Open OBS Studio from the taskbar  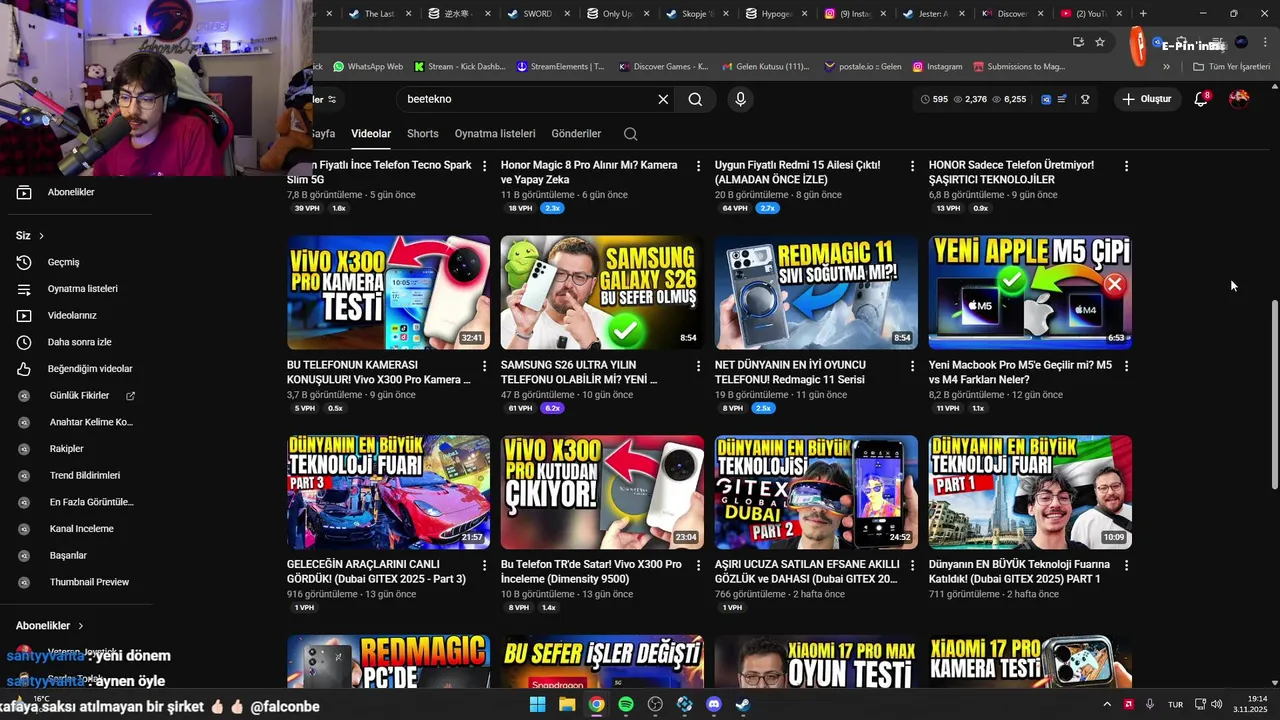655,704
